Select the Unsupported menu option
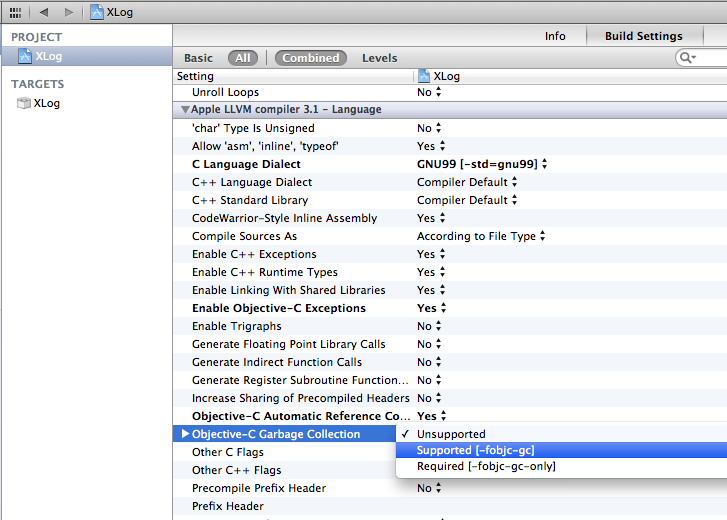The width and height of the screenshot is (727, 520). coord(451,434)
